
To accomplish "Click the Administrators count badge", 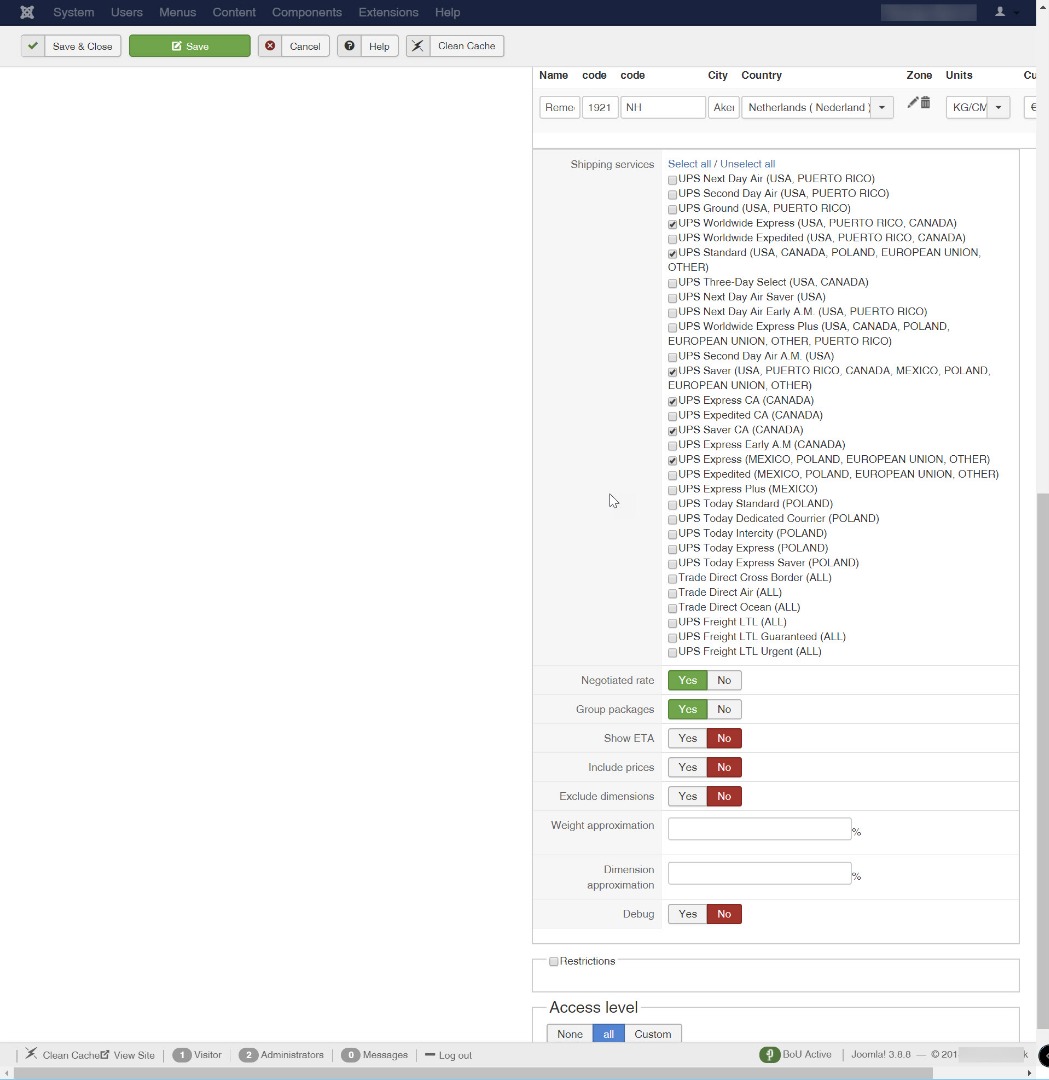I will [x=248, y=1055].
